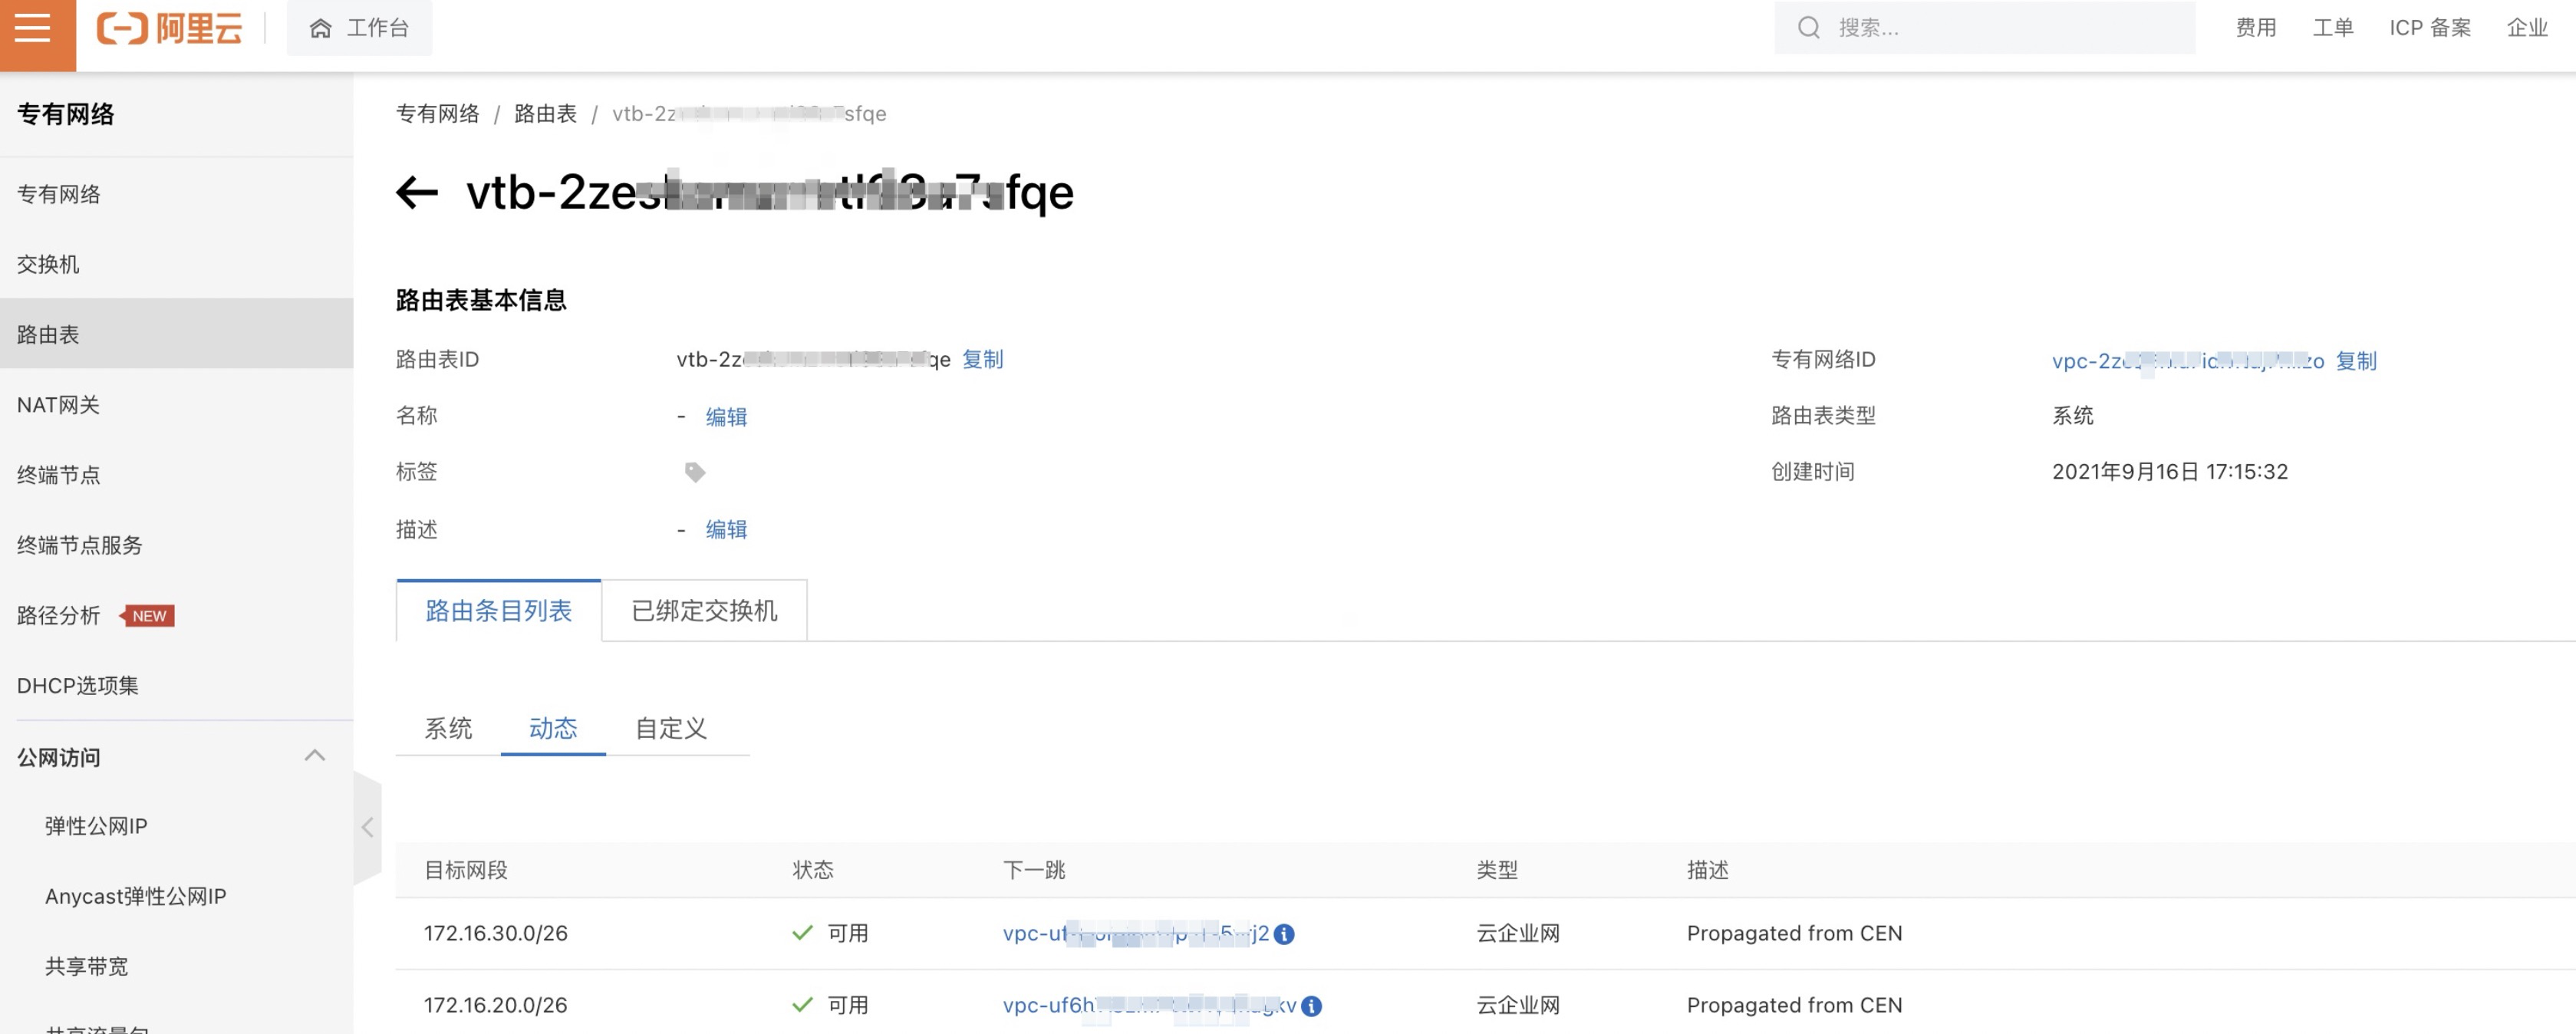Click the tag icon in 标签 row
2576x1034 pixels.
tap(694, 472)
